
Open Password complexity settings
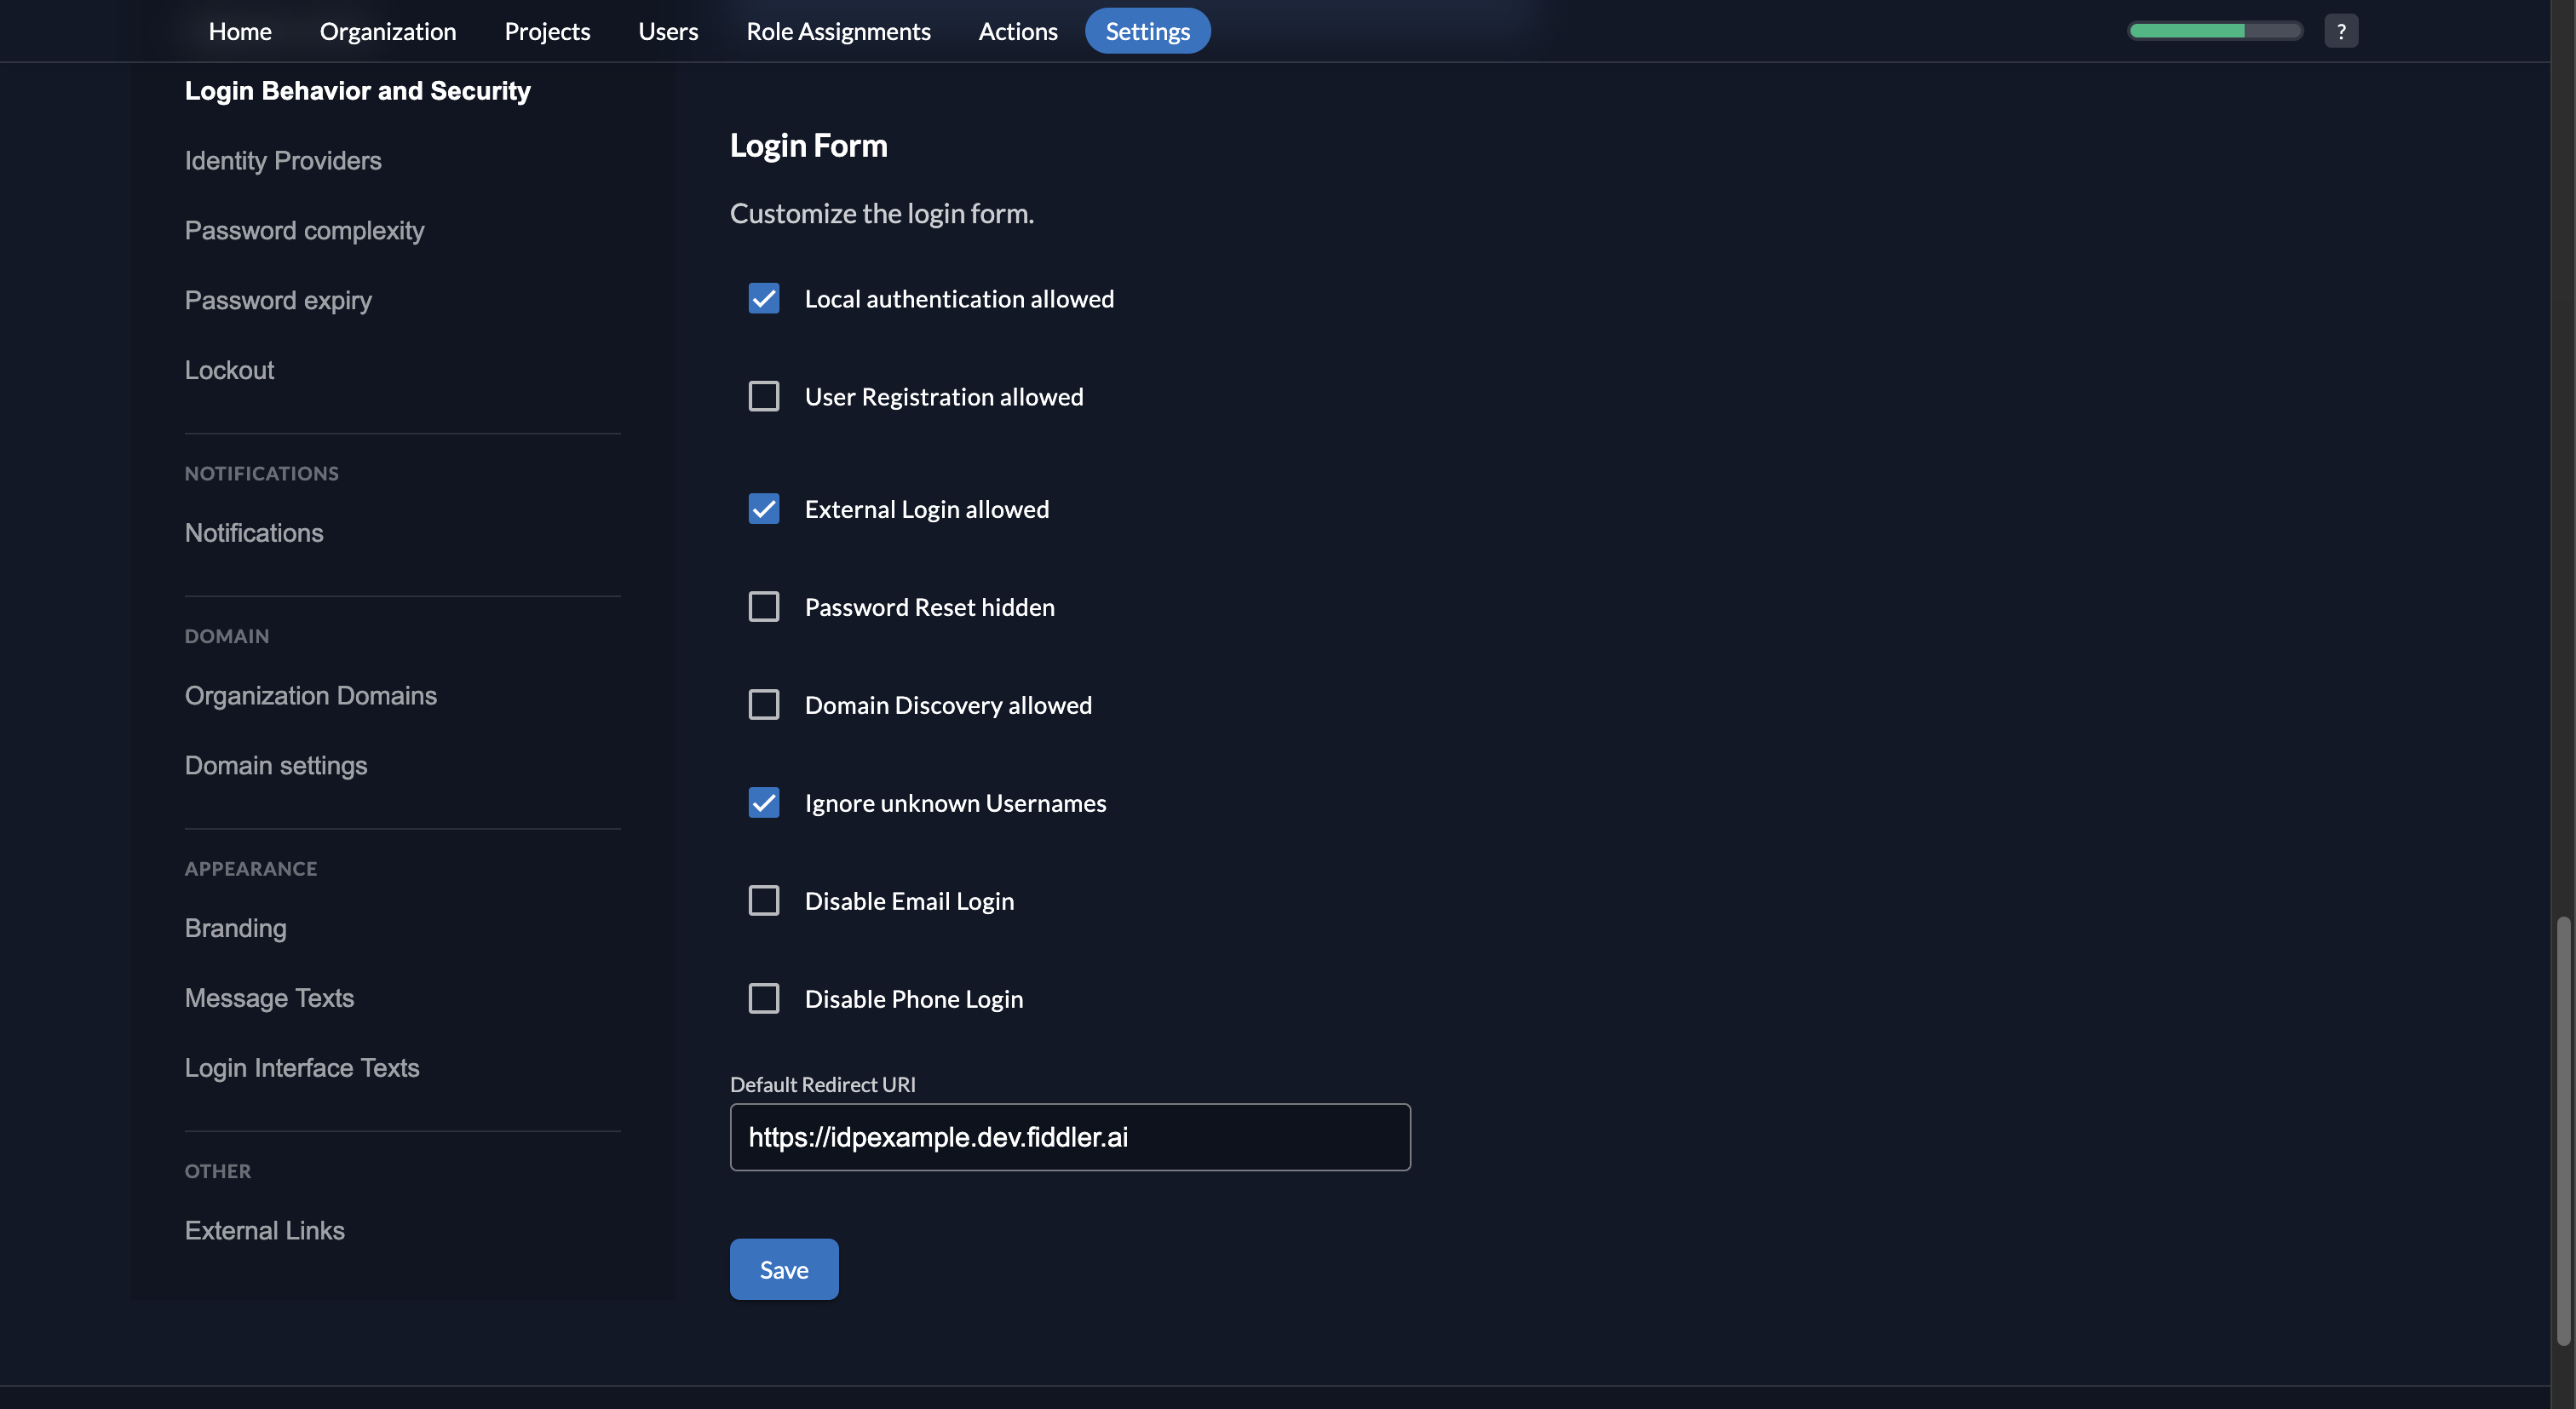click(x=304, y=230)
